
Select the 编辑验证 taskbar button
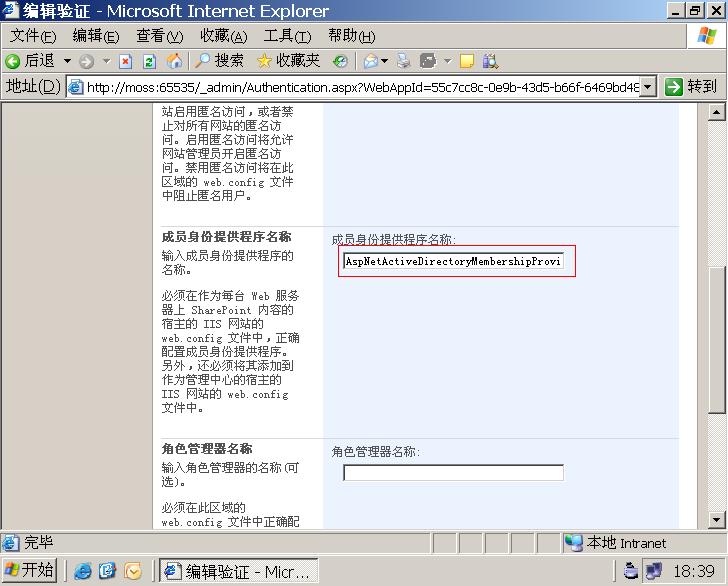(239, 571)
